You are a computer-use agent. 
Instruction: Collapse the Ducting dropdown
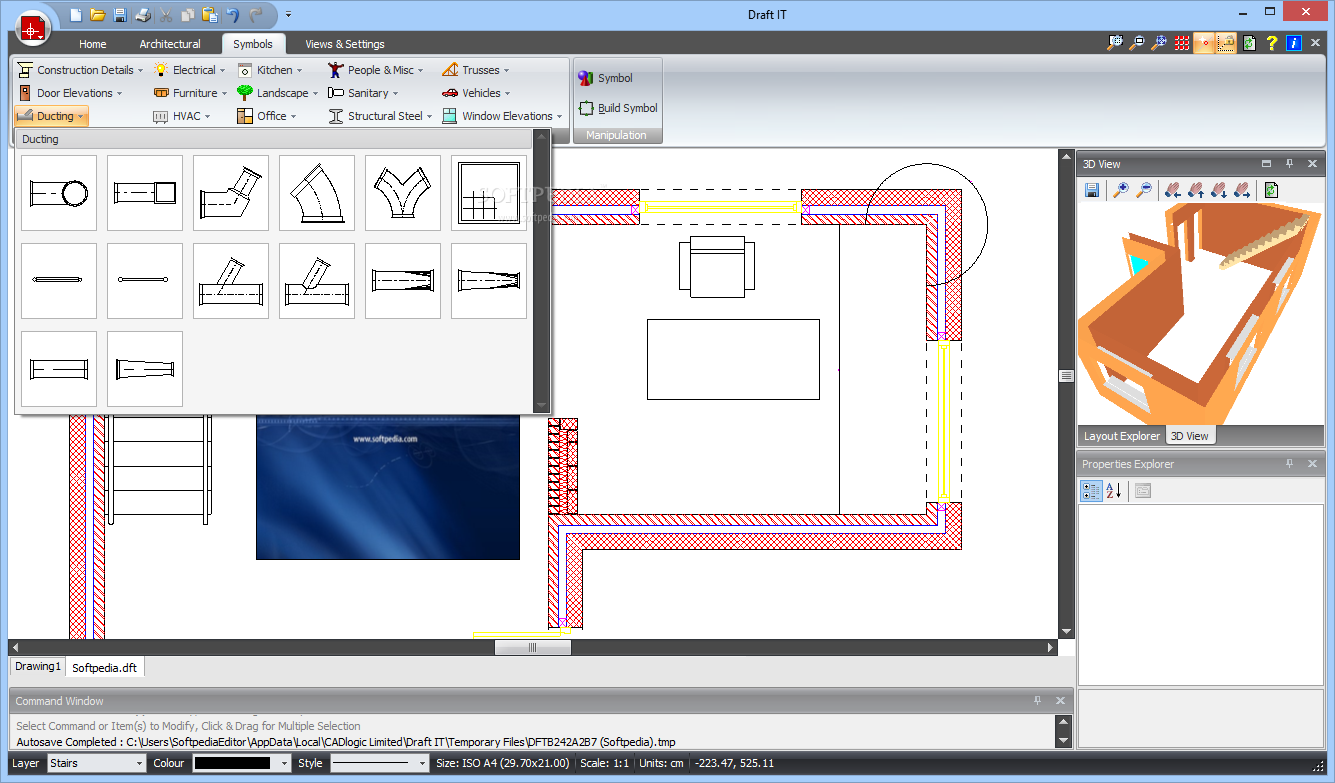(x=51, y=116)
